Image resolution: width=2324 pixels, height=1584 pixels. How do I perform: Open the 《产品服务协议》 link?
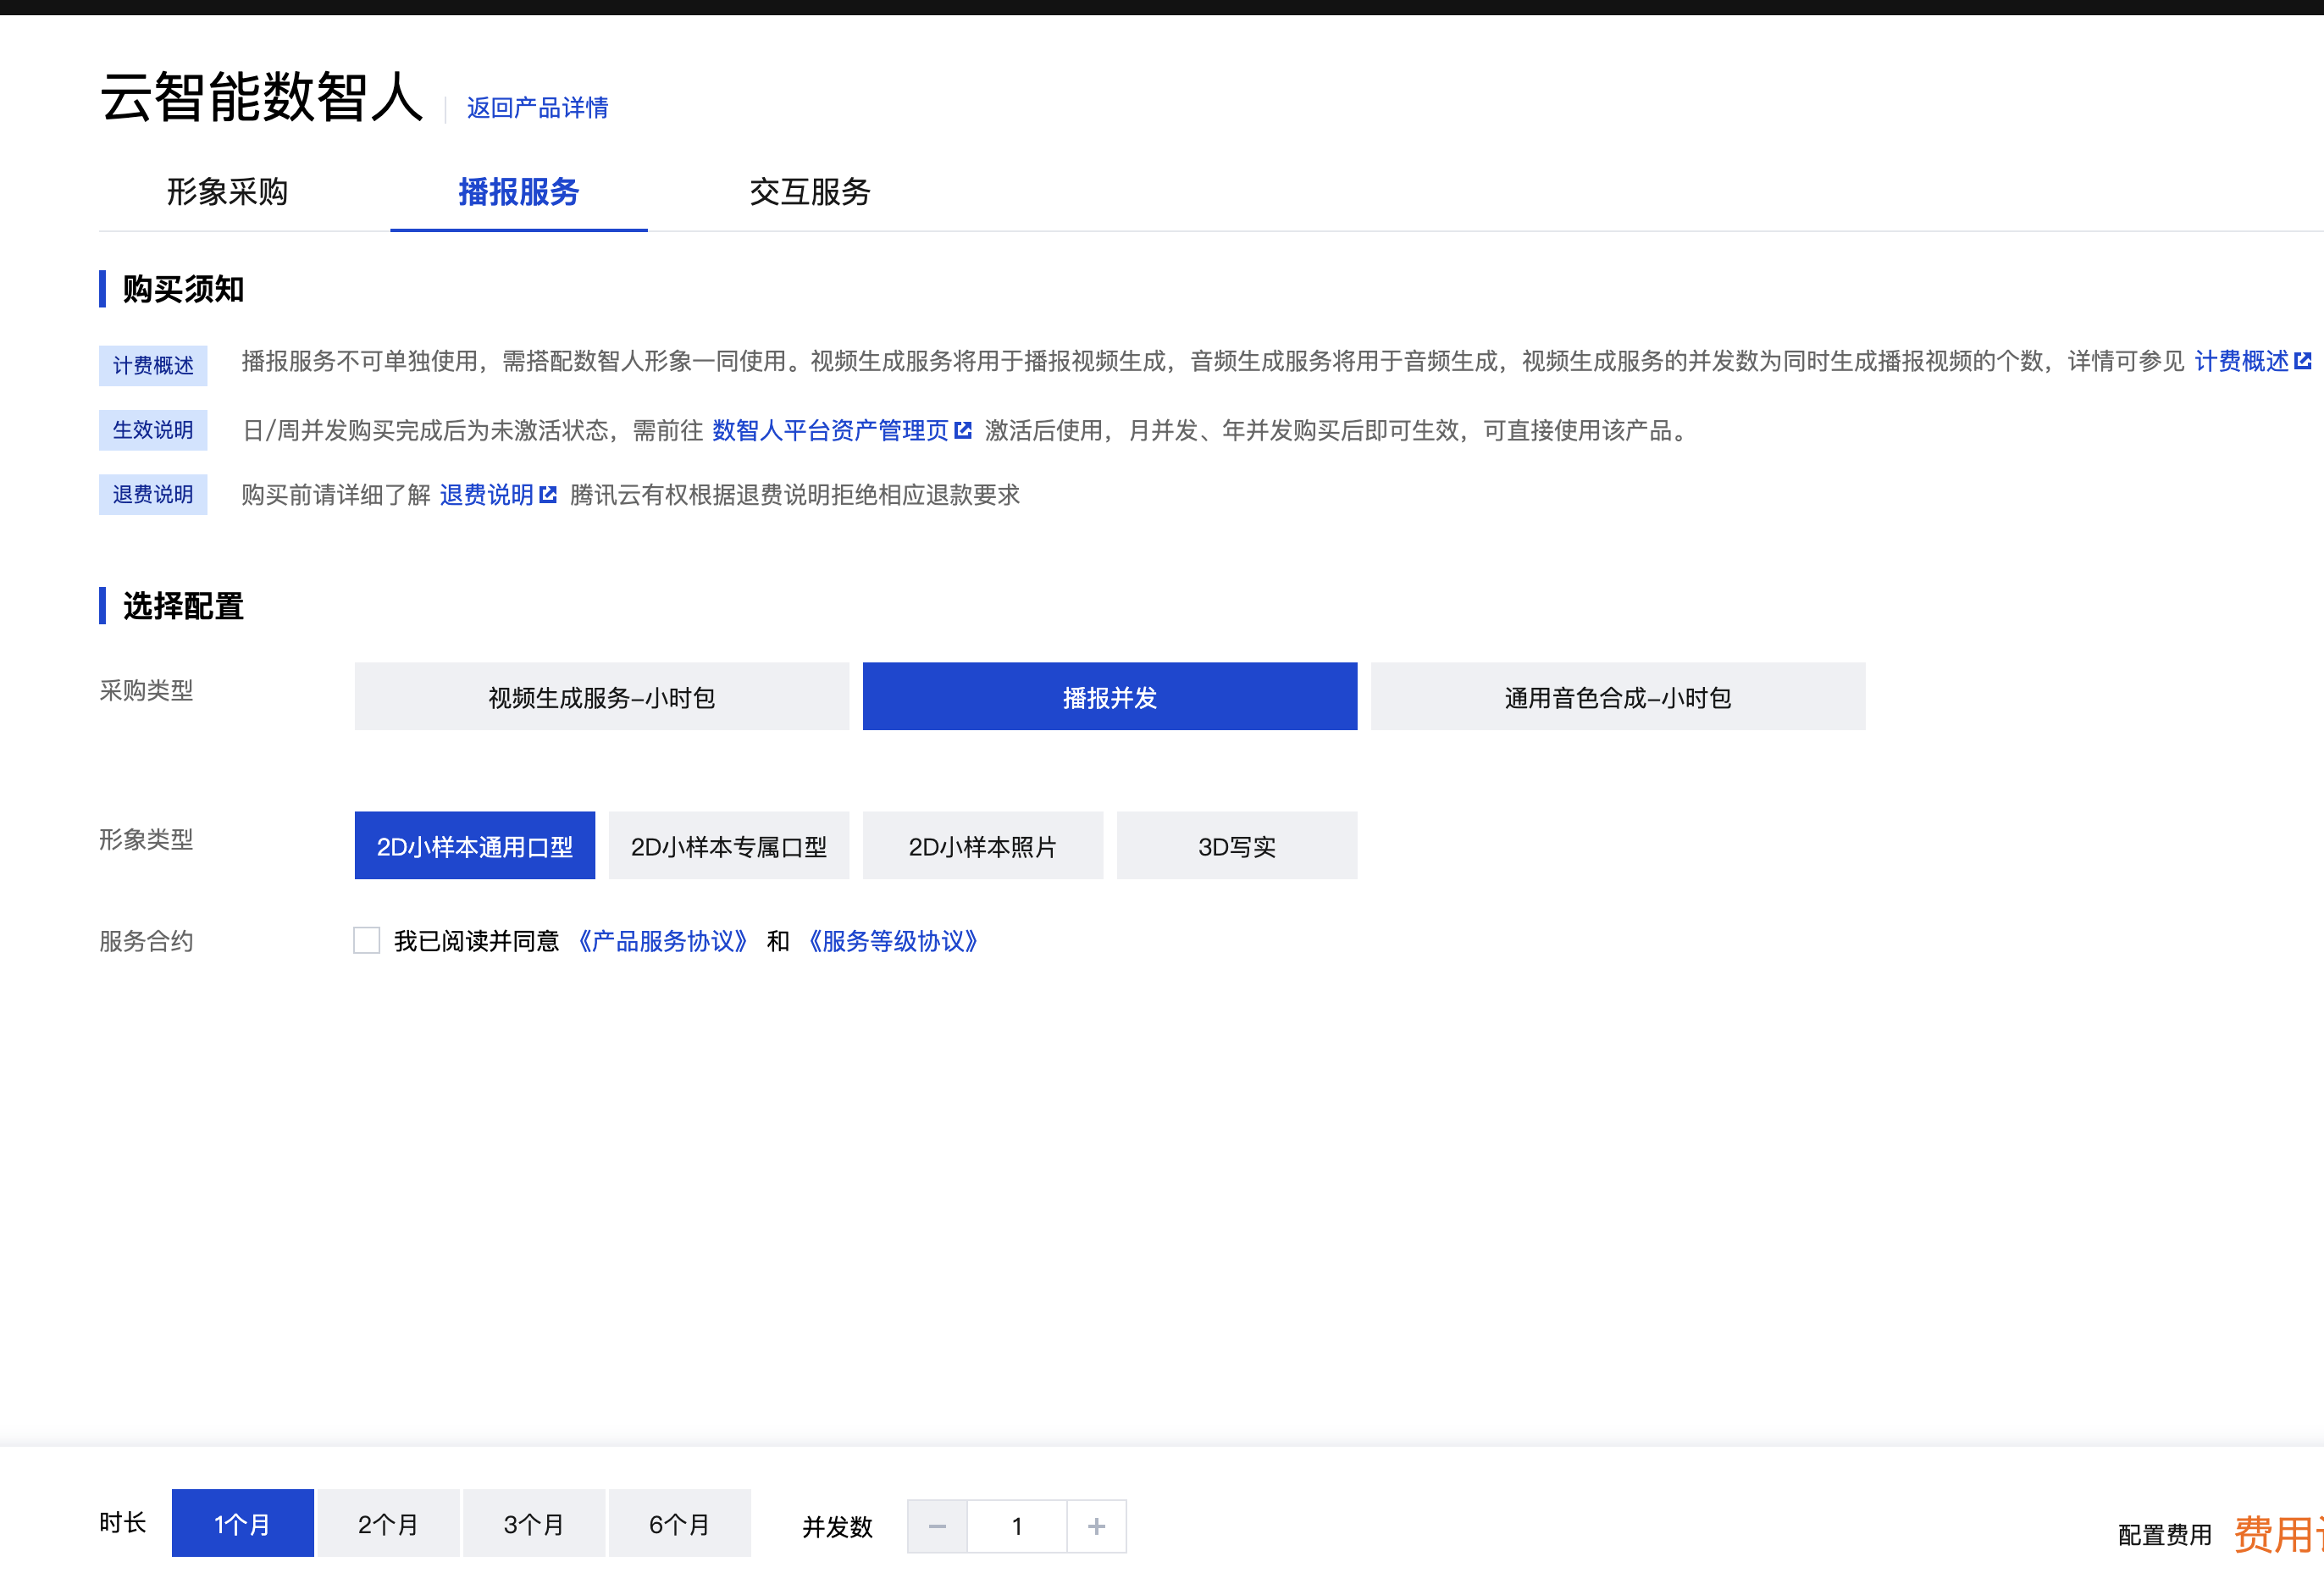(x=662, y=941)
